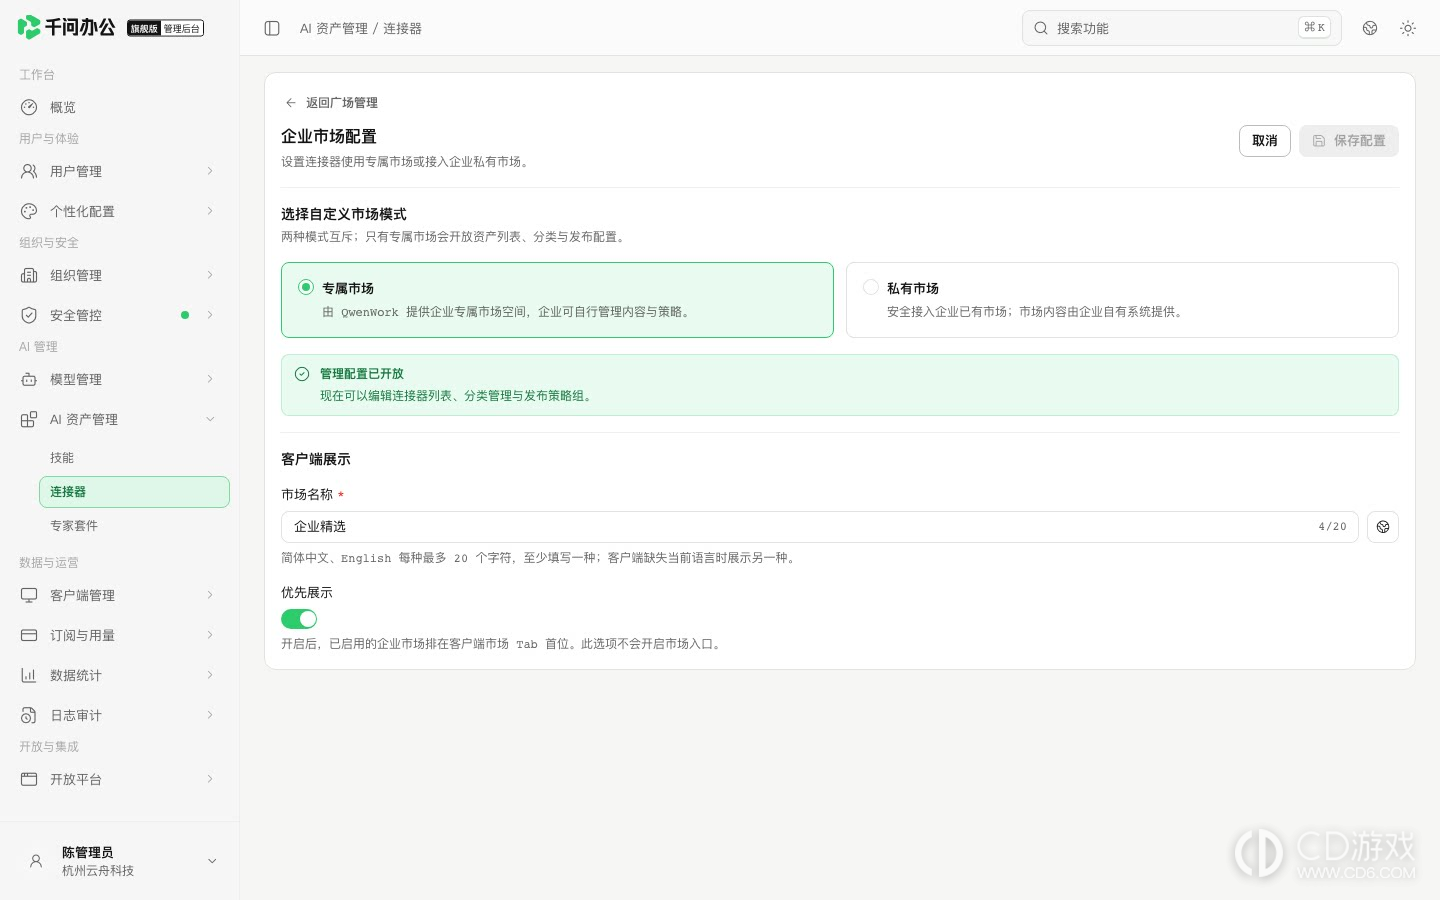Click the 客户端管理 monitor icon

(29, 595)
